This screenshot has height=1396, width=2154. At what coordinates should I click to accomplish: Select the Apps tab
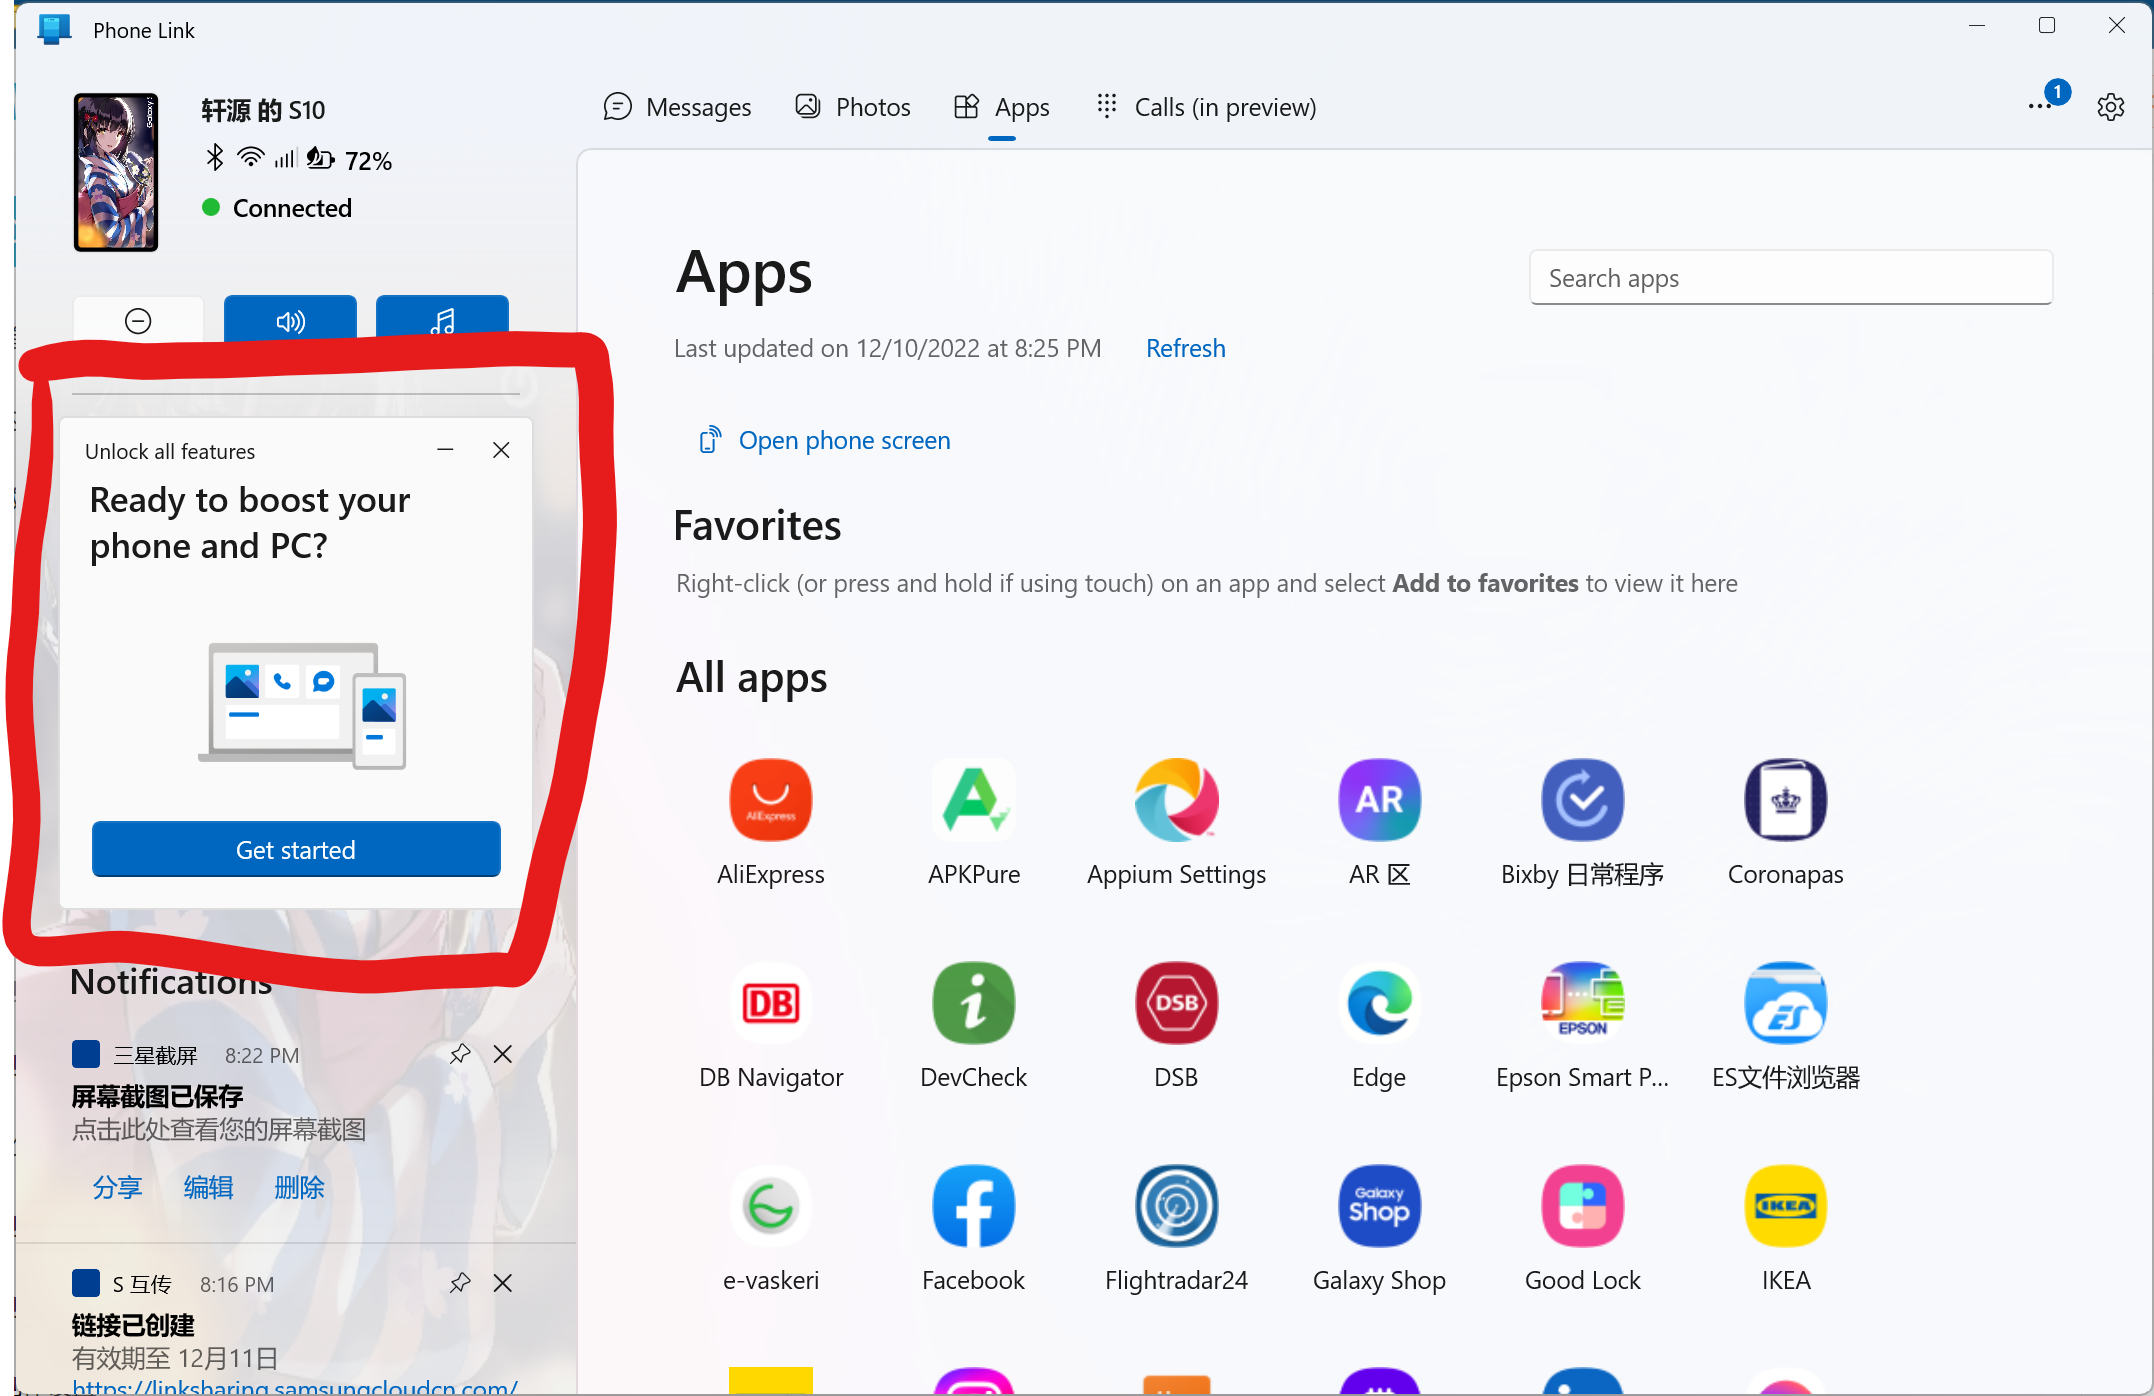[1001, 107]
